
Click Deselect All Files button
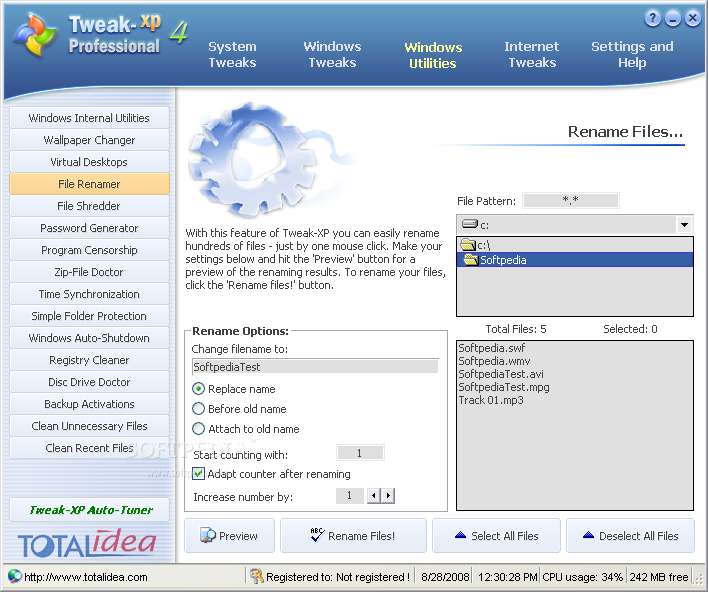pos(630,536)
